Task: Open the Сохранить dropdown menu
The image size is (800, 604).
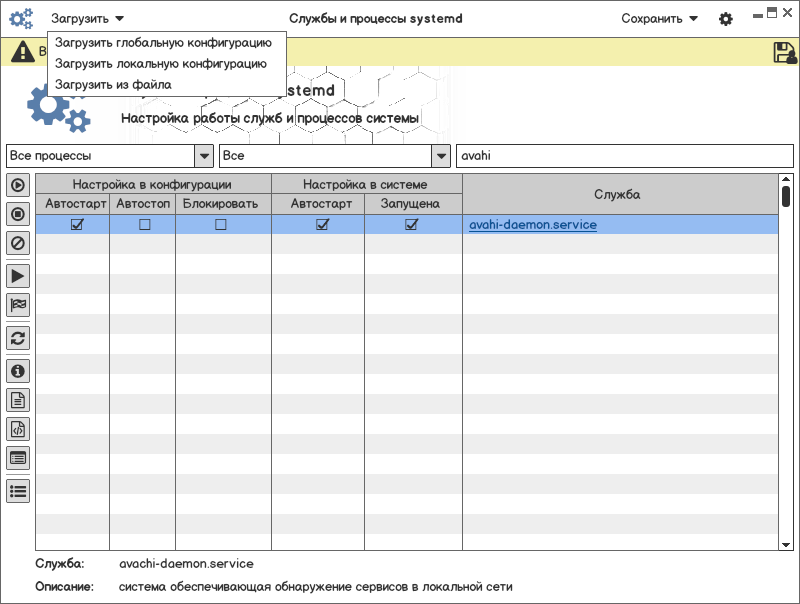Action: [x=659, y=19]
